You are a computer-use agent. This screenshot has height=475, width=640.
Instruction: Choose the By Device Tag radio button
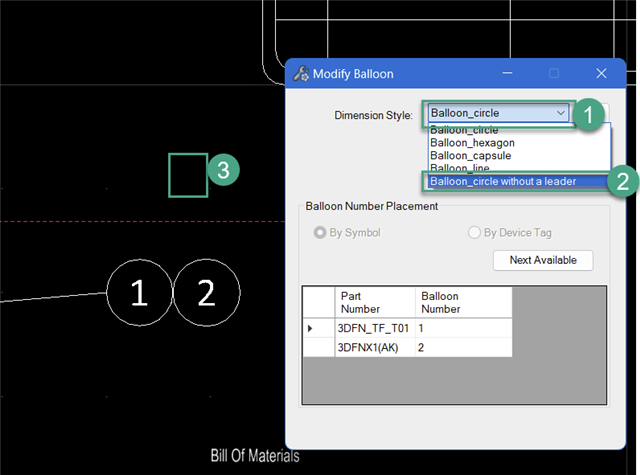click(475, 233)
